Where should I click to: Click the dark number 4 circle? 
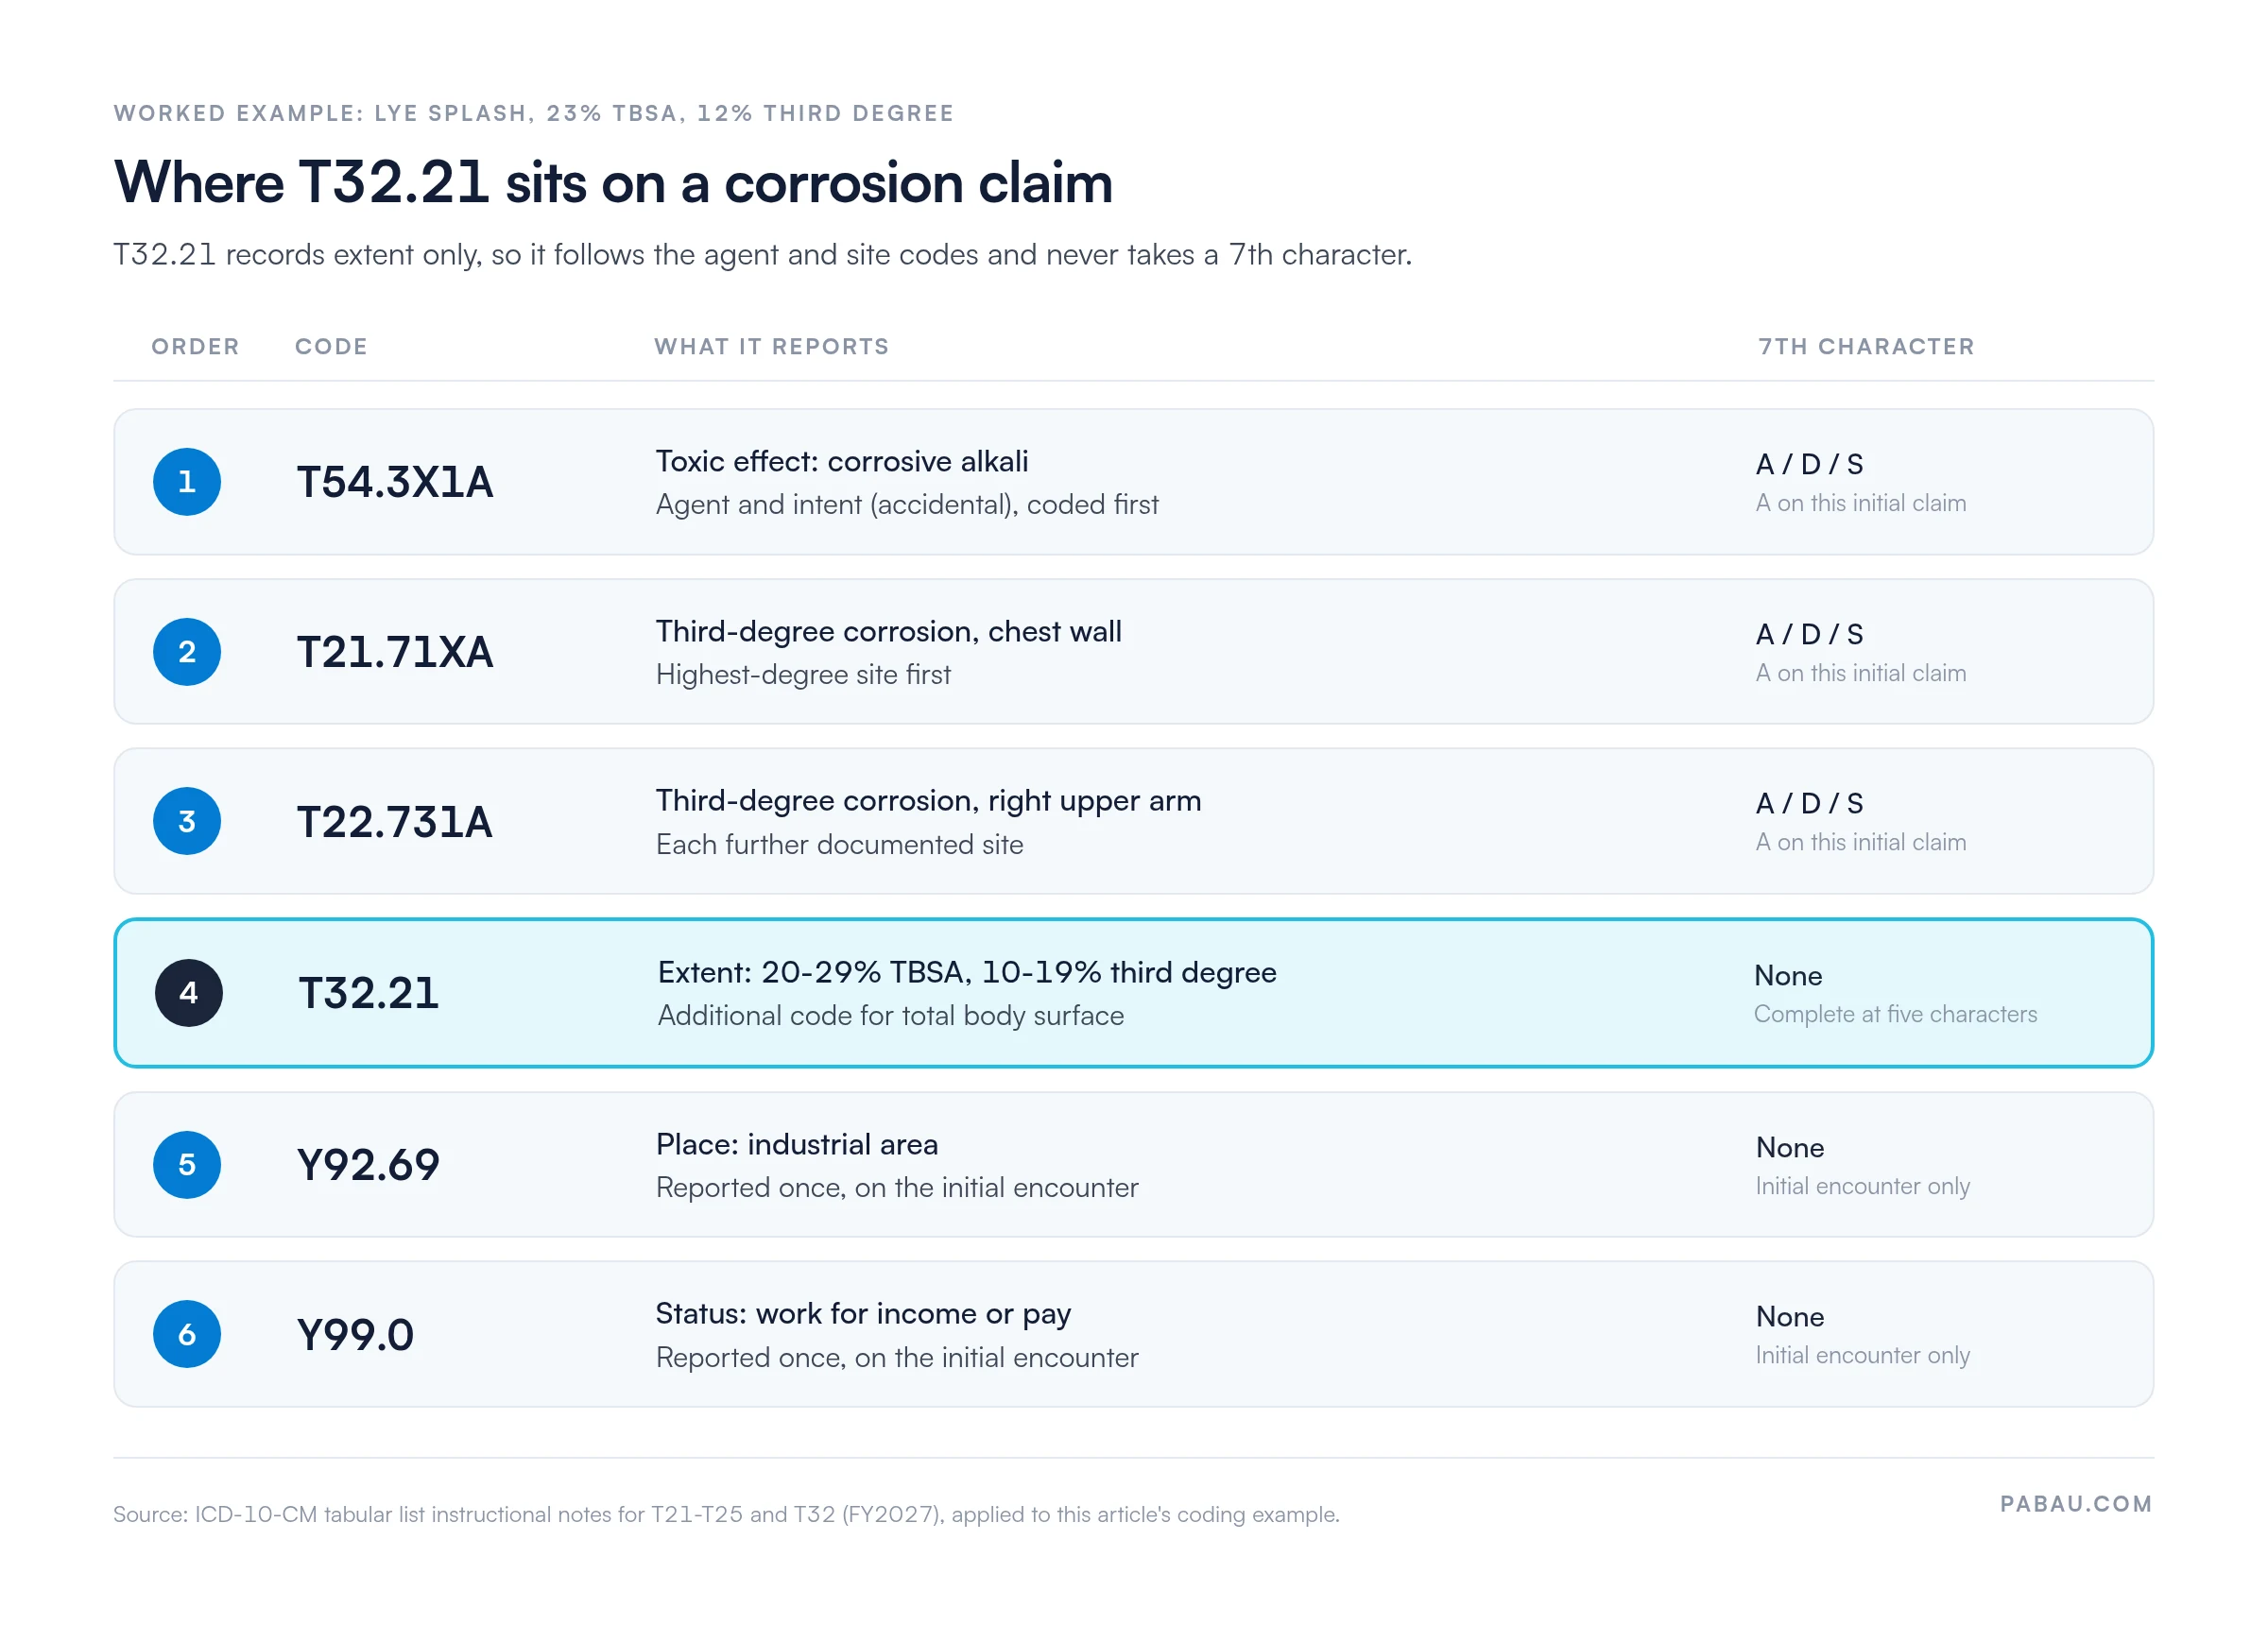pos(189,993)
